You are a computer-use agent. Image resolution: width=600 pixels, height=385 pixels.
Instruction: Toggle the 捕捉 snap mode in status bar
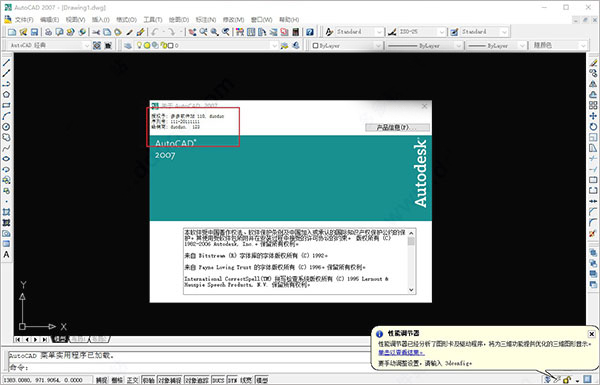pos(101,380)
